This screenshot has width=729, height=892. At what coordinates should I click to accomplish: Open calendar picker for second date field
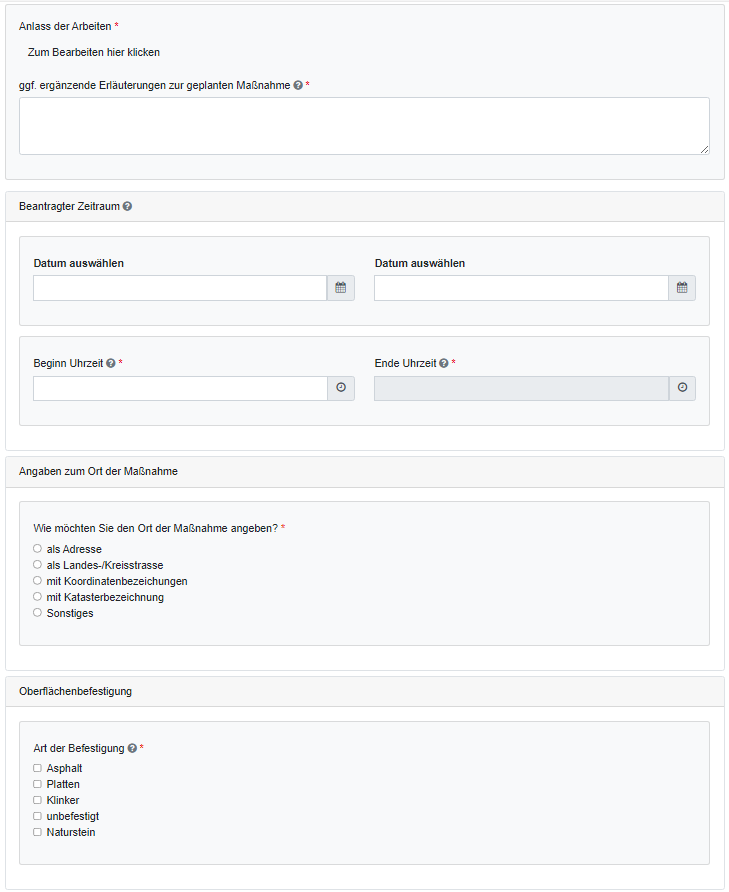click(x=682, y=288)
